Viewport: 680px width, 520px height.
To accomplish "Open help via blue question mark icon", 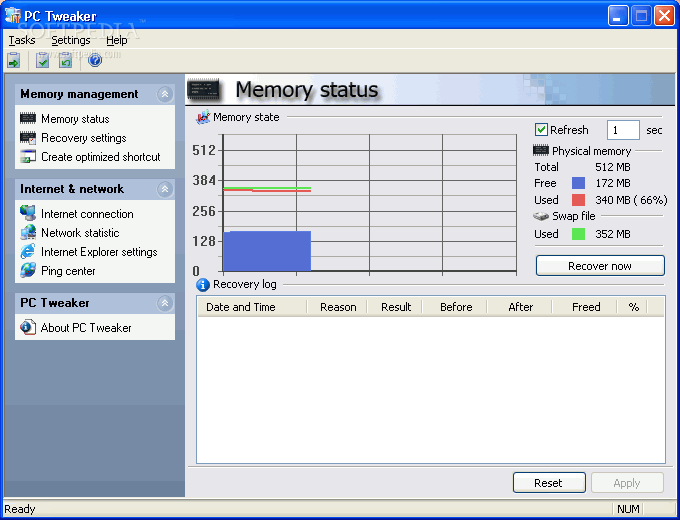I will 95,60.
